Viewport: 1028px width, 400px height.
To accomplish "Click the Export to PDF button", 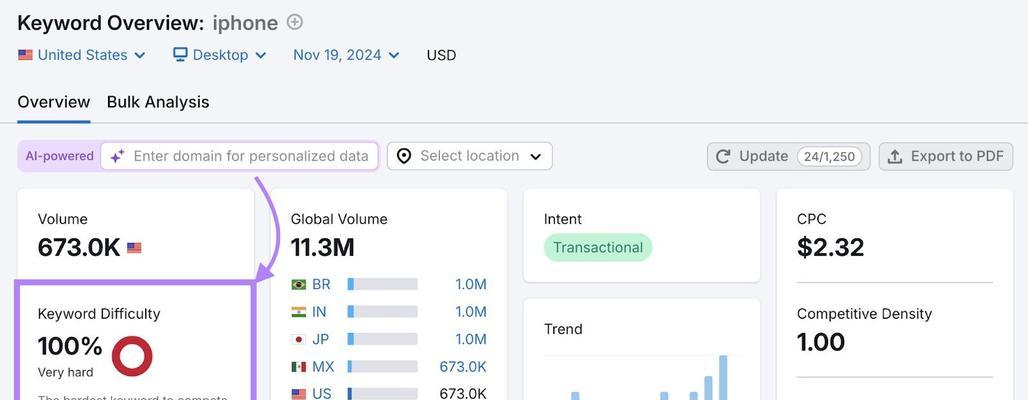I will point(945,156).
